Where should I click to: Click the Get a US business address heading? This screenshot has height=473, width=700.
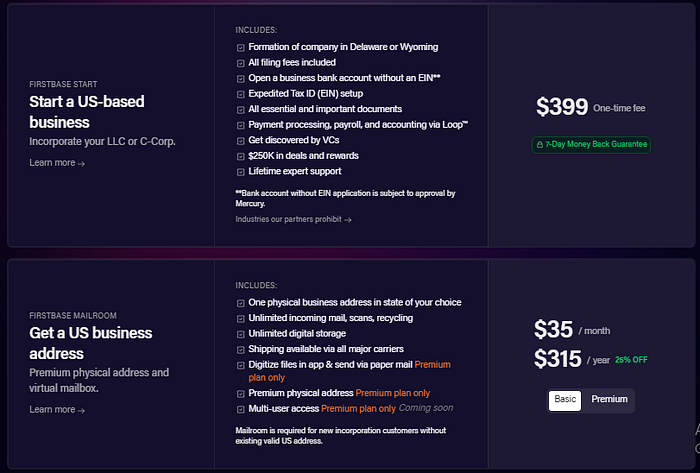tap(91, 343)
